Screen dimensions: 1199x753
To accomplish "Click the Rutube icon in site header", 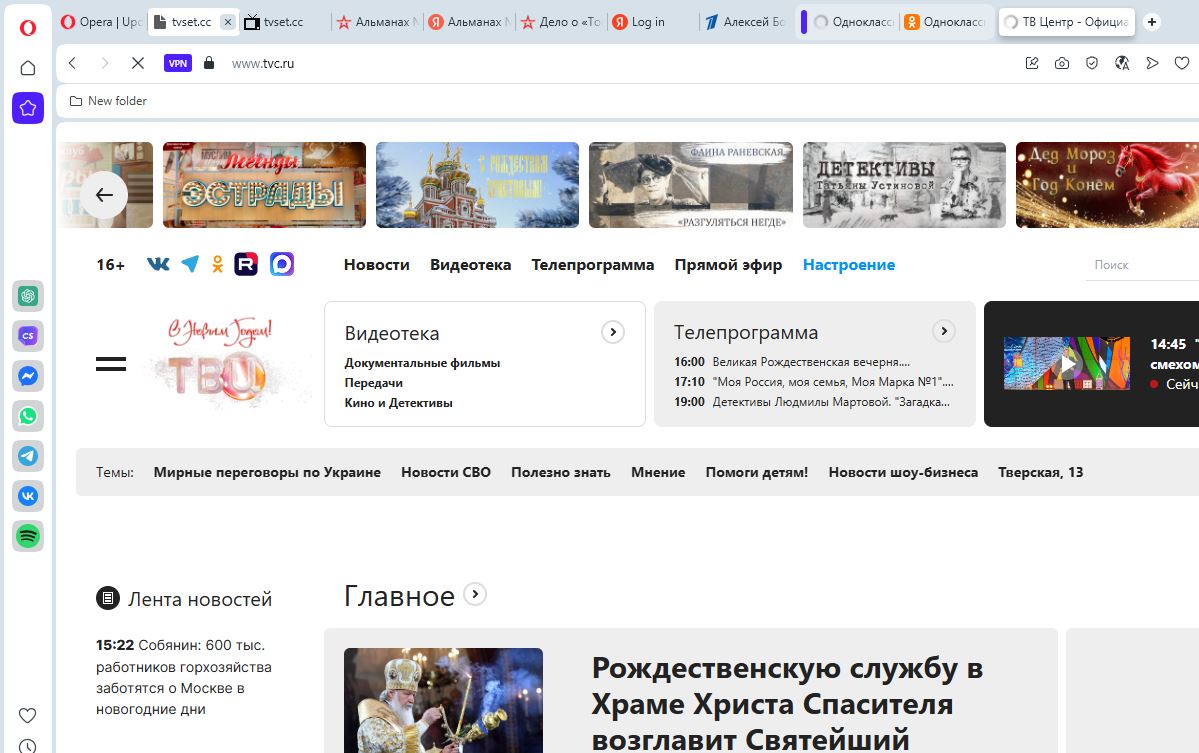I will 246,264.
